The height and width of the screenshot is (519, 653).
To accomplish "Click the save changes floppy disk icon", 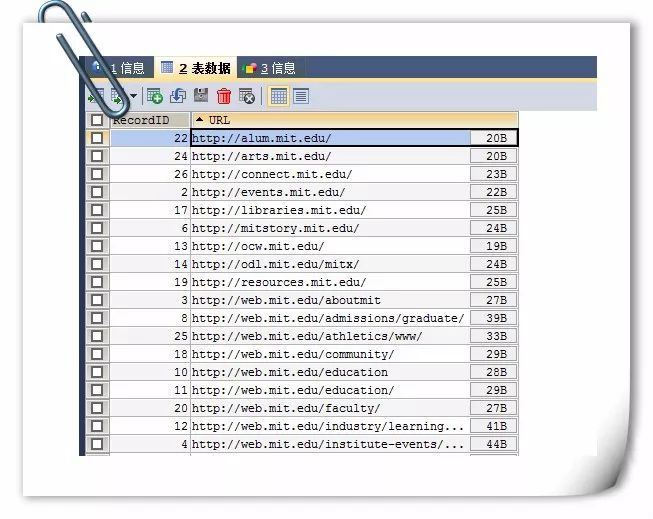I will pyautogui.click(x=201, y=96).
